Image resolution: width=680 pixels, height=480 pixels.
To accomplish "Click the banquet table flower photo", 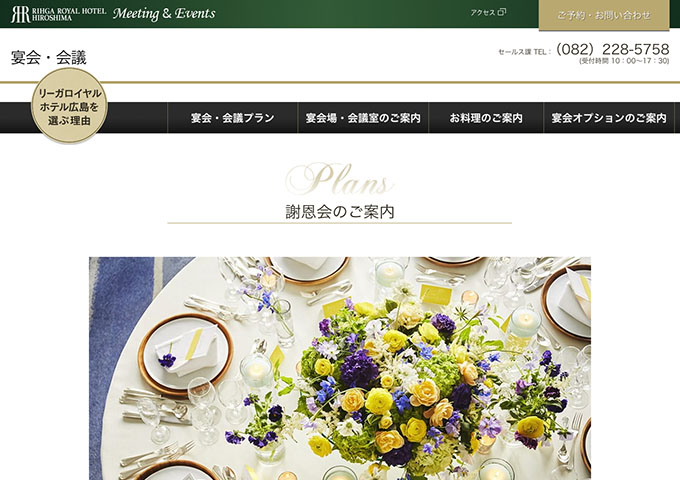I will 340,368.
